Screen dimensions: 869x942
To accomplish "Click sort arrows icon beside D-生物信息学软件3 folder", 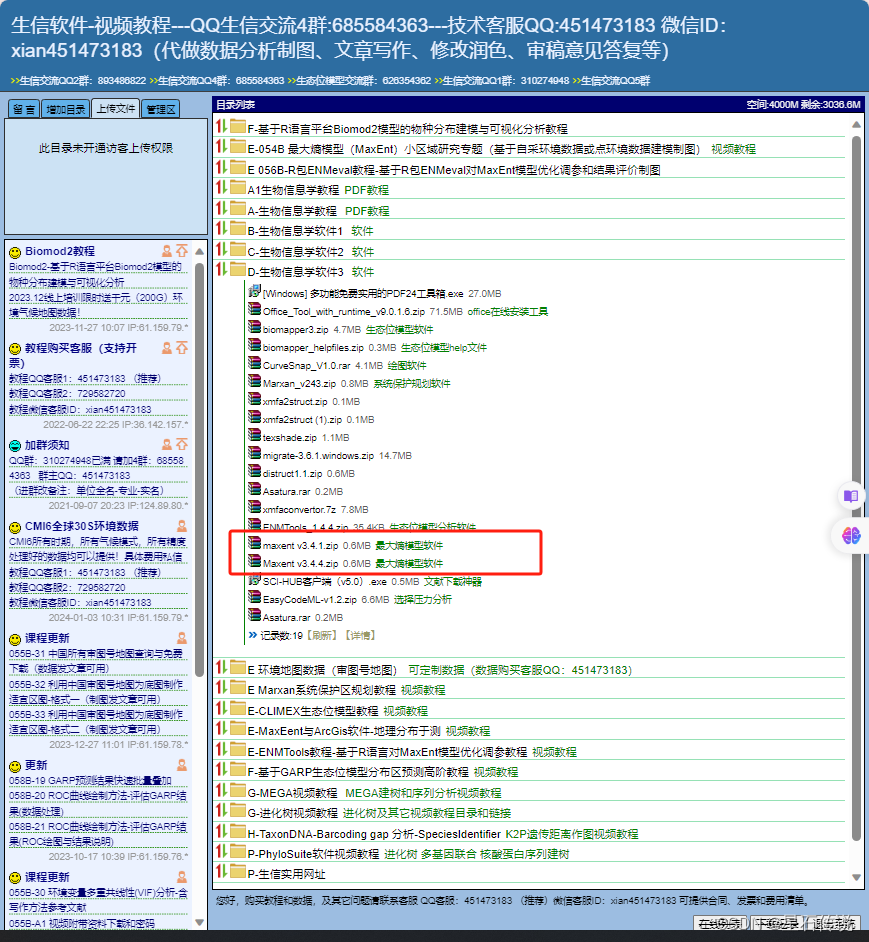I will (x=222, y=270).
